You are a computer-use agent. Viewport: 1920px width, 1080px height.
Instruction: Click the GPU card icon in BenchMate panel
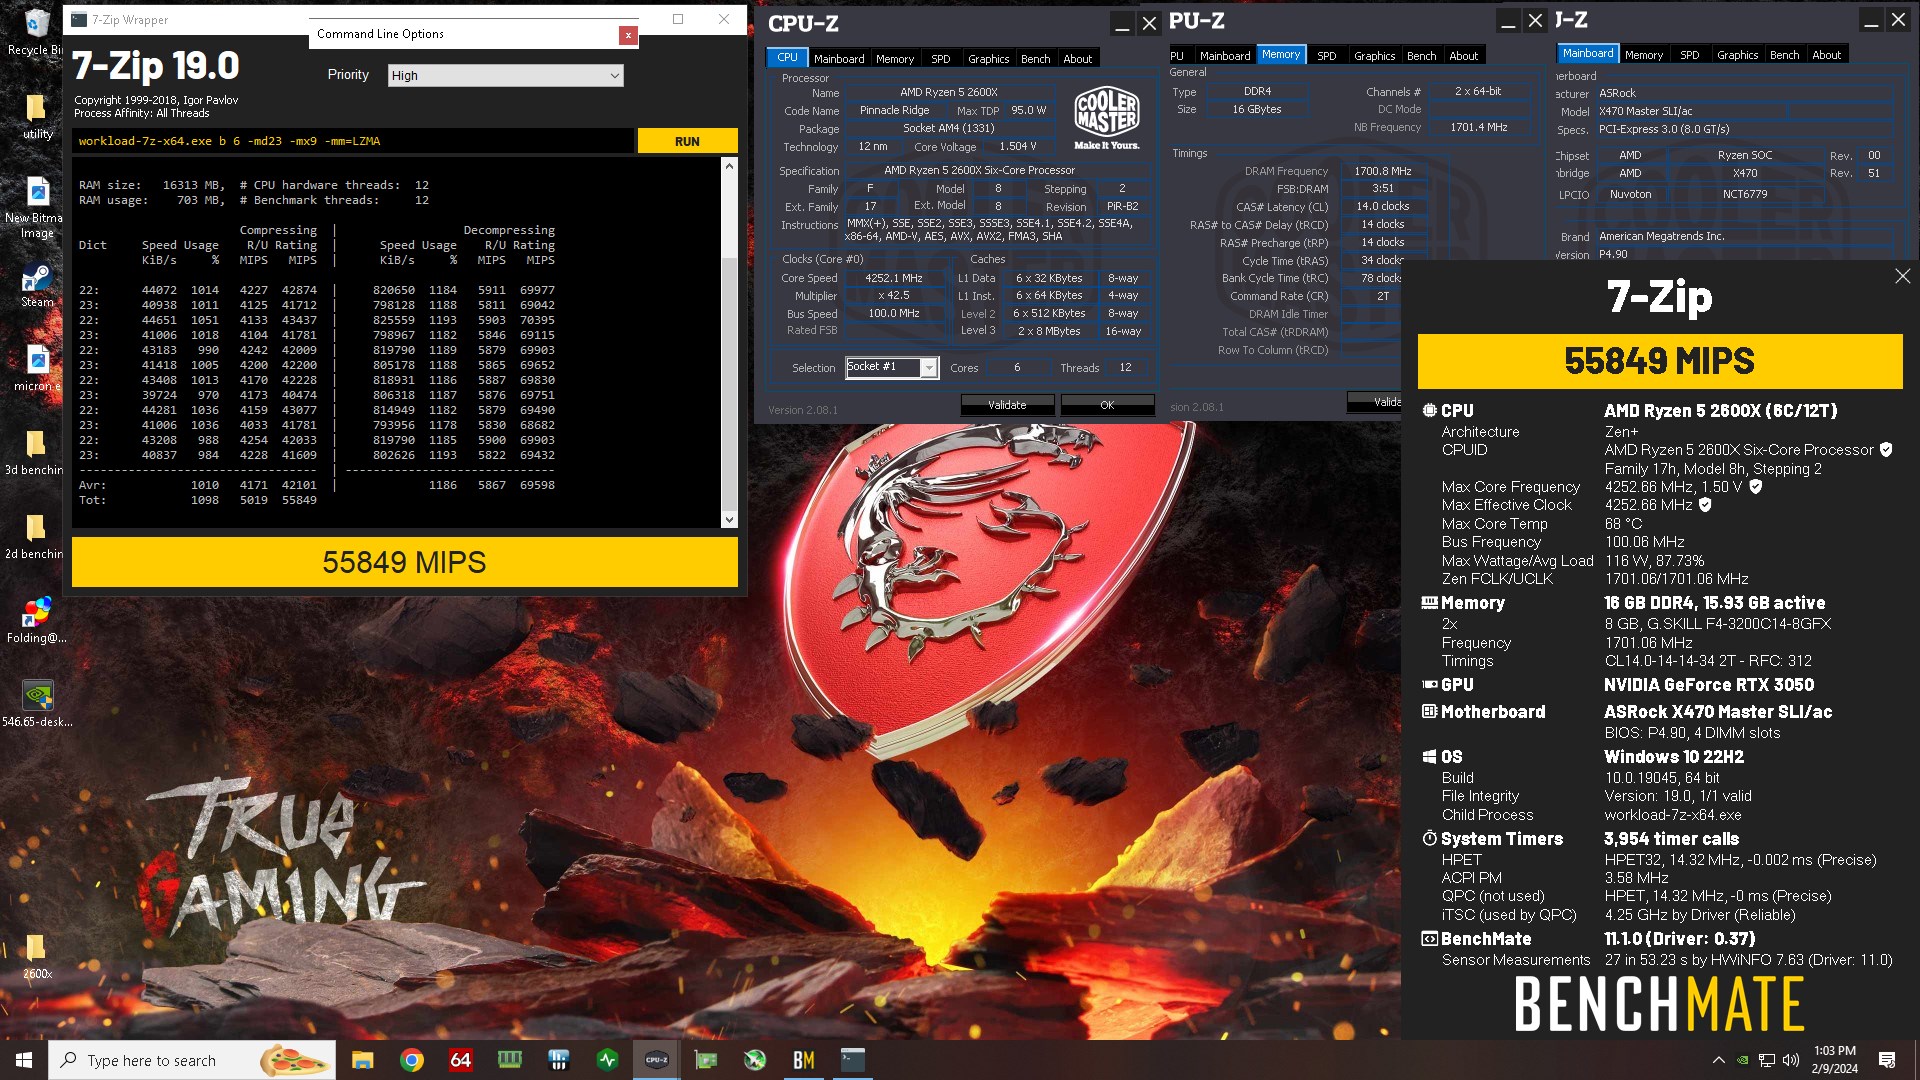pos(1430,685)
